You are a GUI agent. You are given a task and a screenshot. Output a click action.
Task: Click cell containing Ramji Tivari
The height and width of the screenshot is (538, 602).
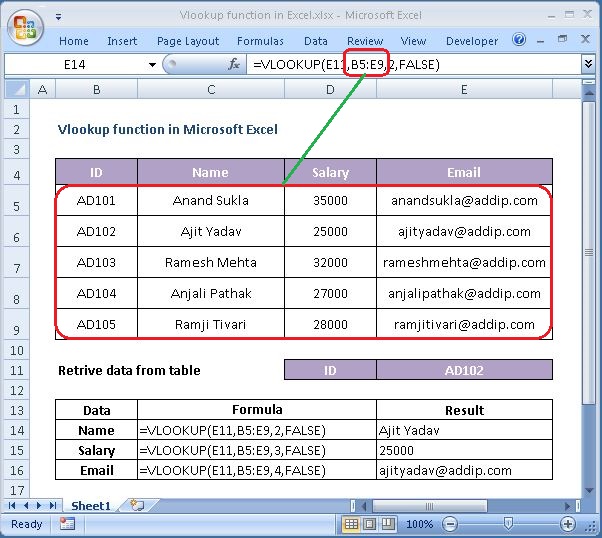click(x=211, y=324)
